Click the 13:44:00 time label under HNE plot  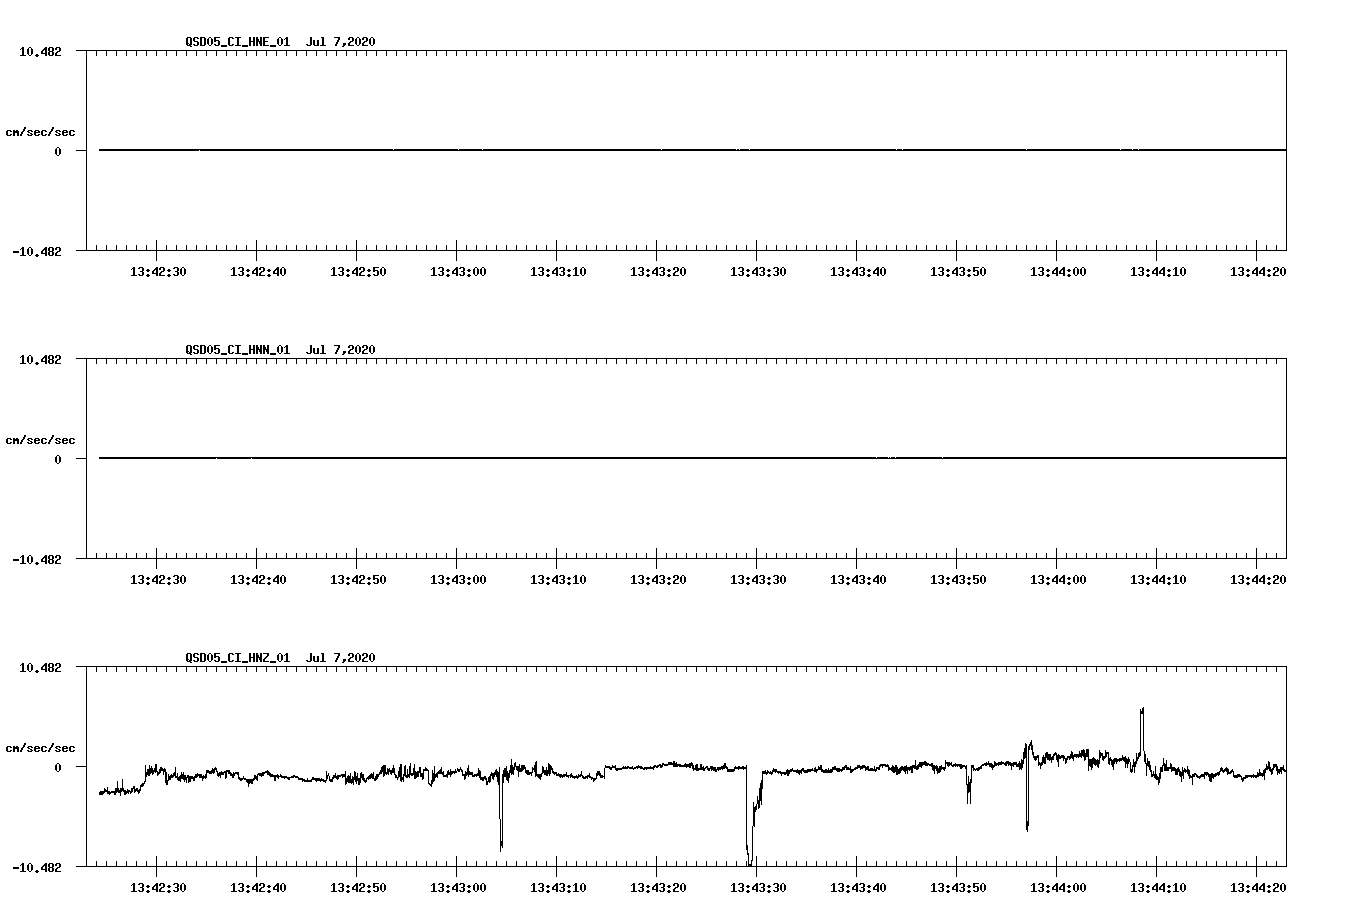click(x=1058, y=271)
